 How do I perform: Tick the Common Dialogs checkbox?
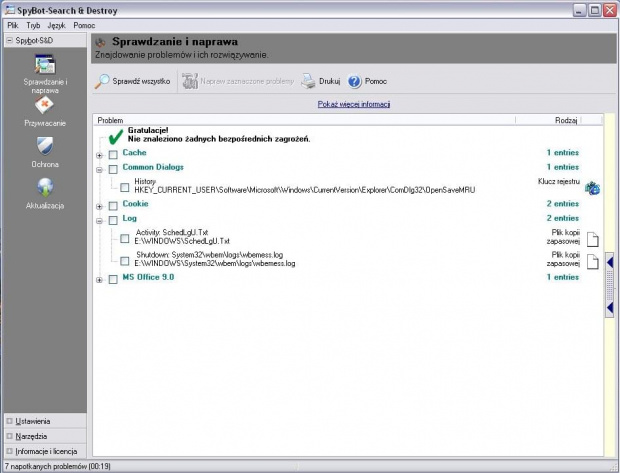click(x=113, y=169)
